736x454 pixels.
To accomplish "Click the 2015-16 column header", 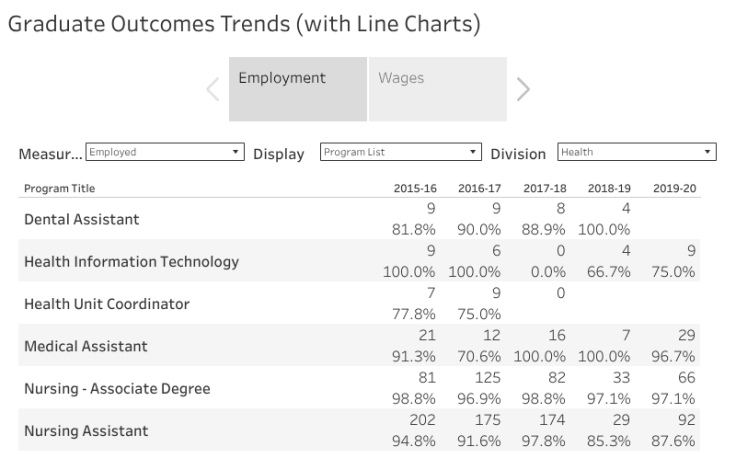I will (x=414, y=188).
